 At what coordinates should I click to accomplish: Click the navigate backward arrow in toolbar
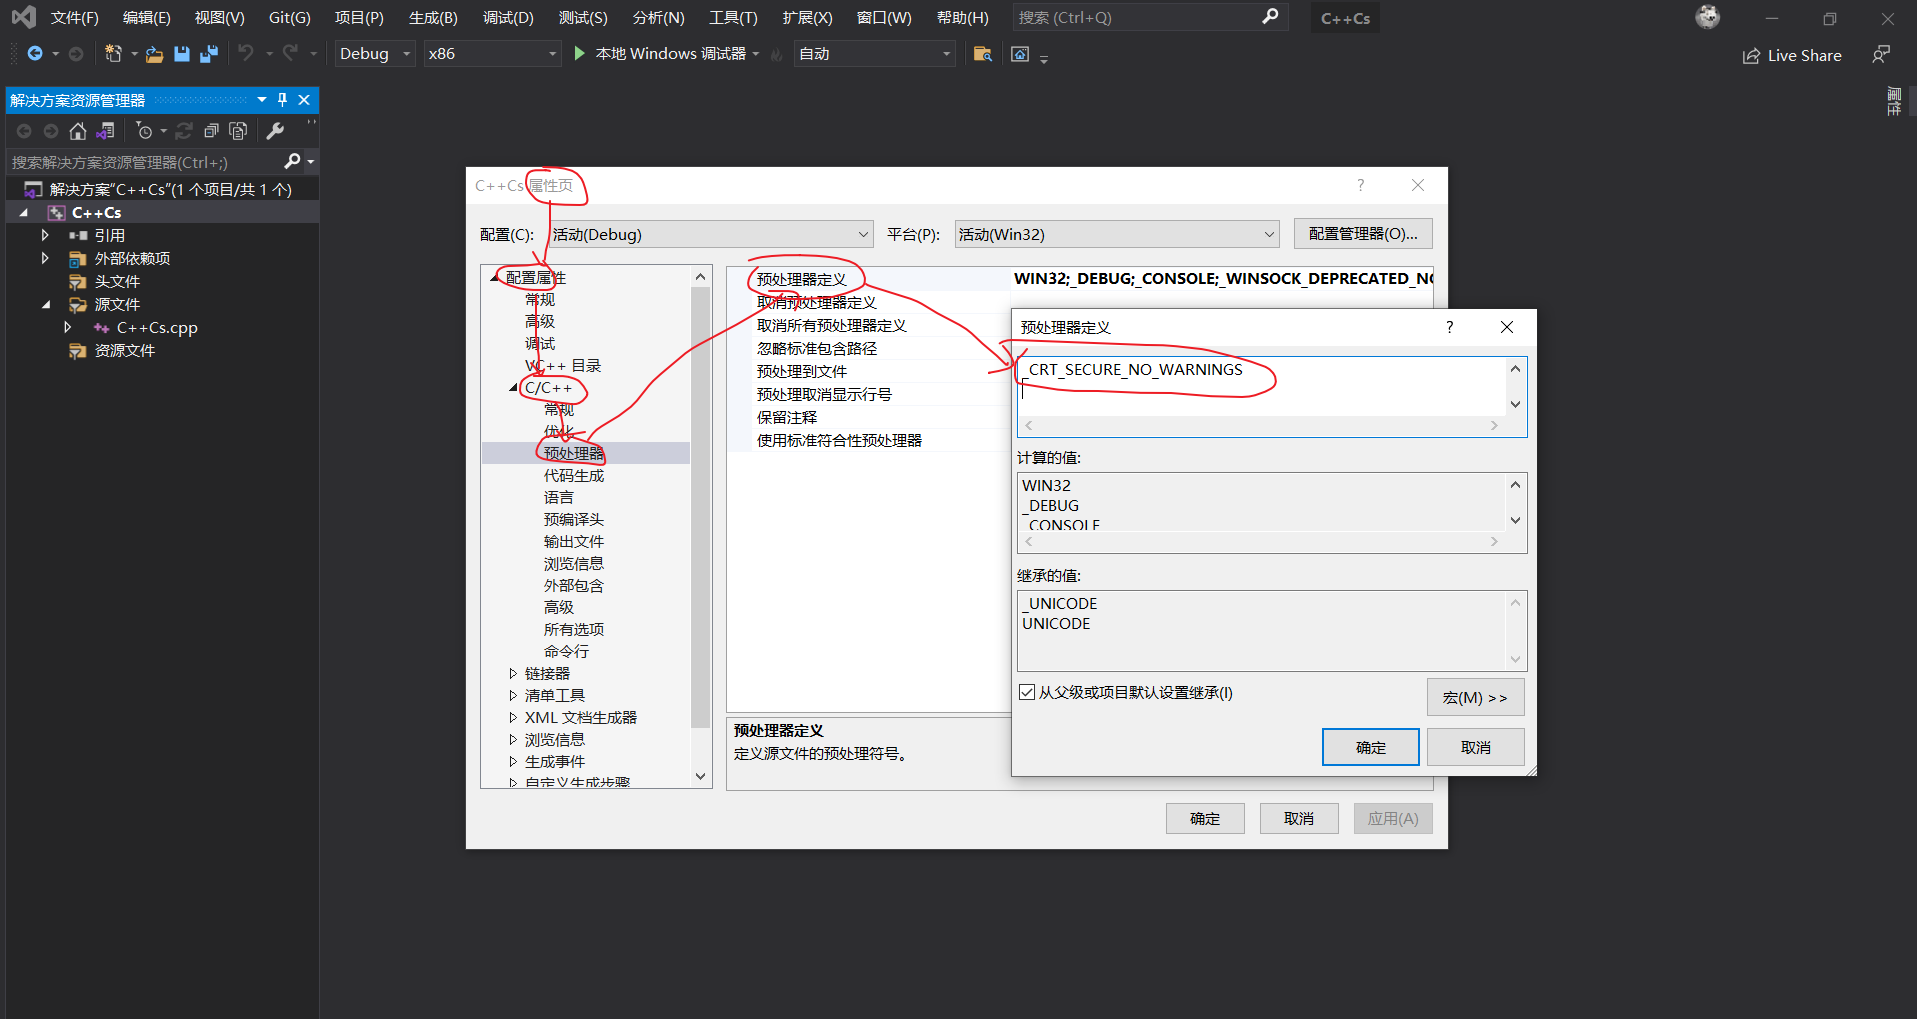tap(35, 54)
